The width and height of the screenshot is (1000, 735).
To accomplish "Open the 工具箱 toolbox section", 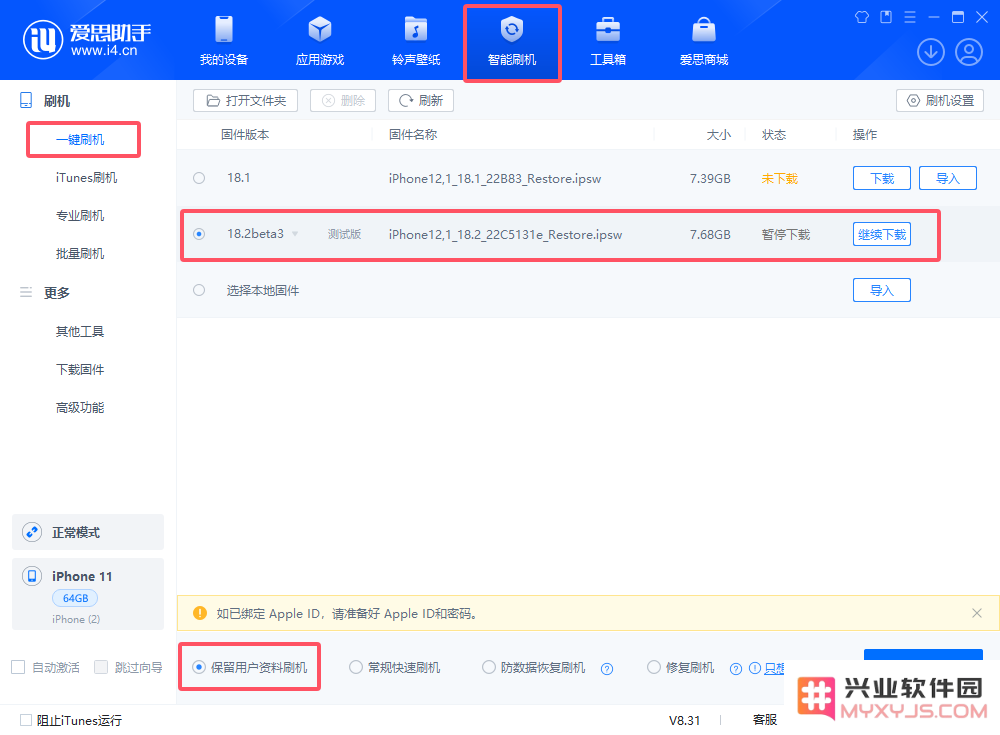I will coord(608,41).
